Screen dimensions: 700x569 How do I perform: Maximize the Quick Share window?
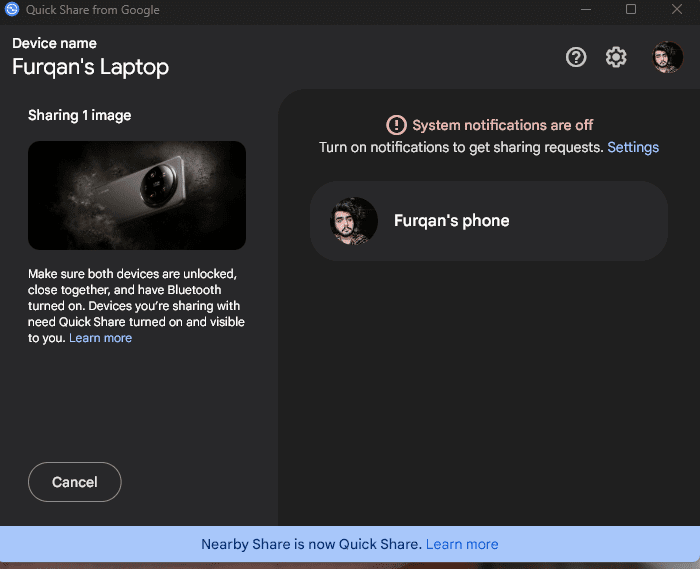631,9
